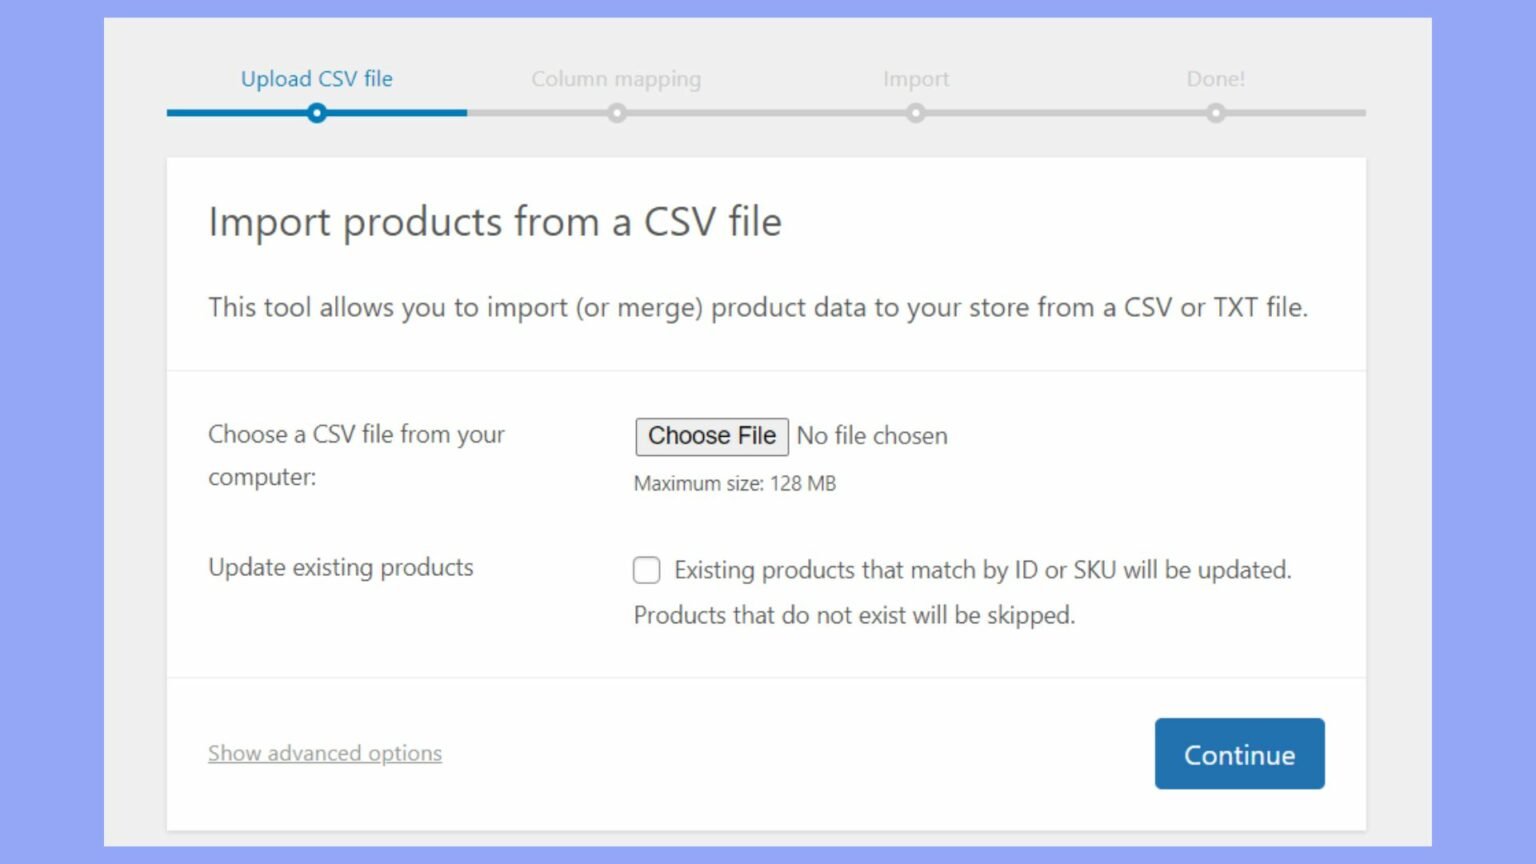Open "Show advanced options"
Screen dimensions: 1536x864
tap(324, 753)
